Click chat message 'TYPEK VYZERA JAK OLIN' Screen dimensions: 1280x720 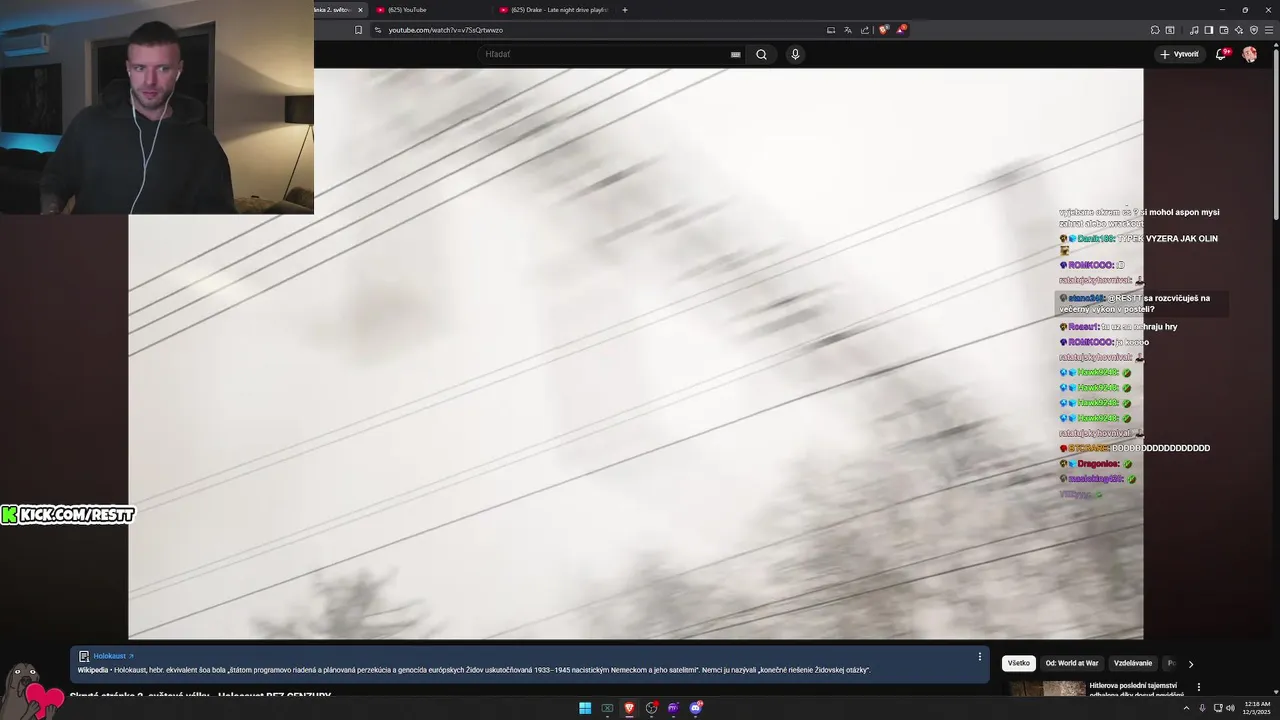1167,239
